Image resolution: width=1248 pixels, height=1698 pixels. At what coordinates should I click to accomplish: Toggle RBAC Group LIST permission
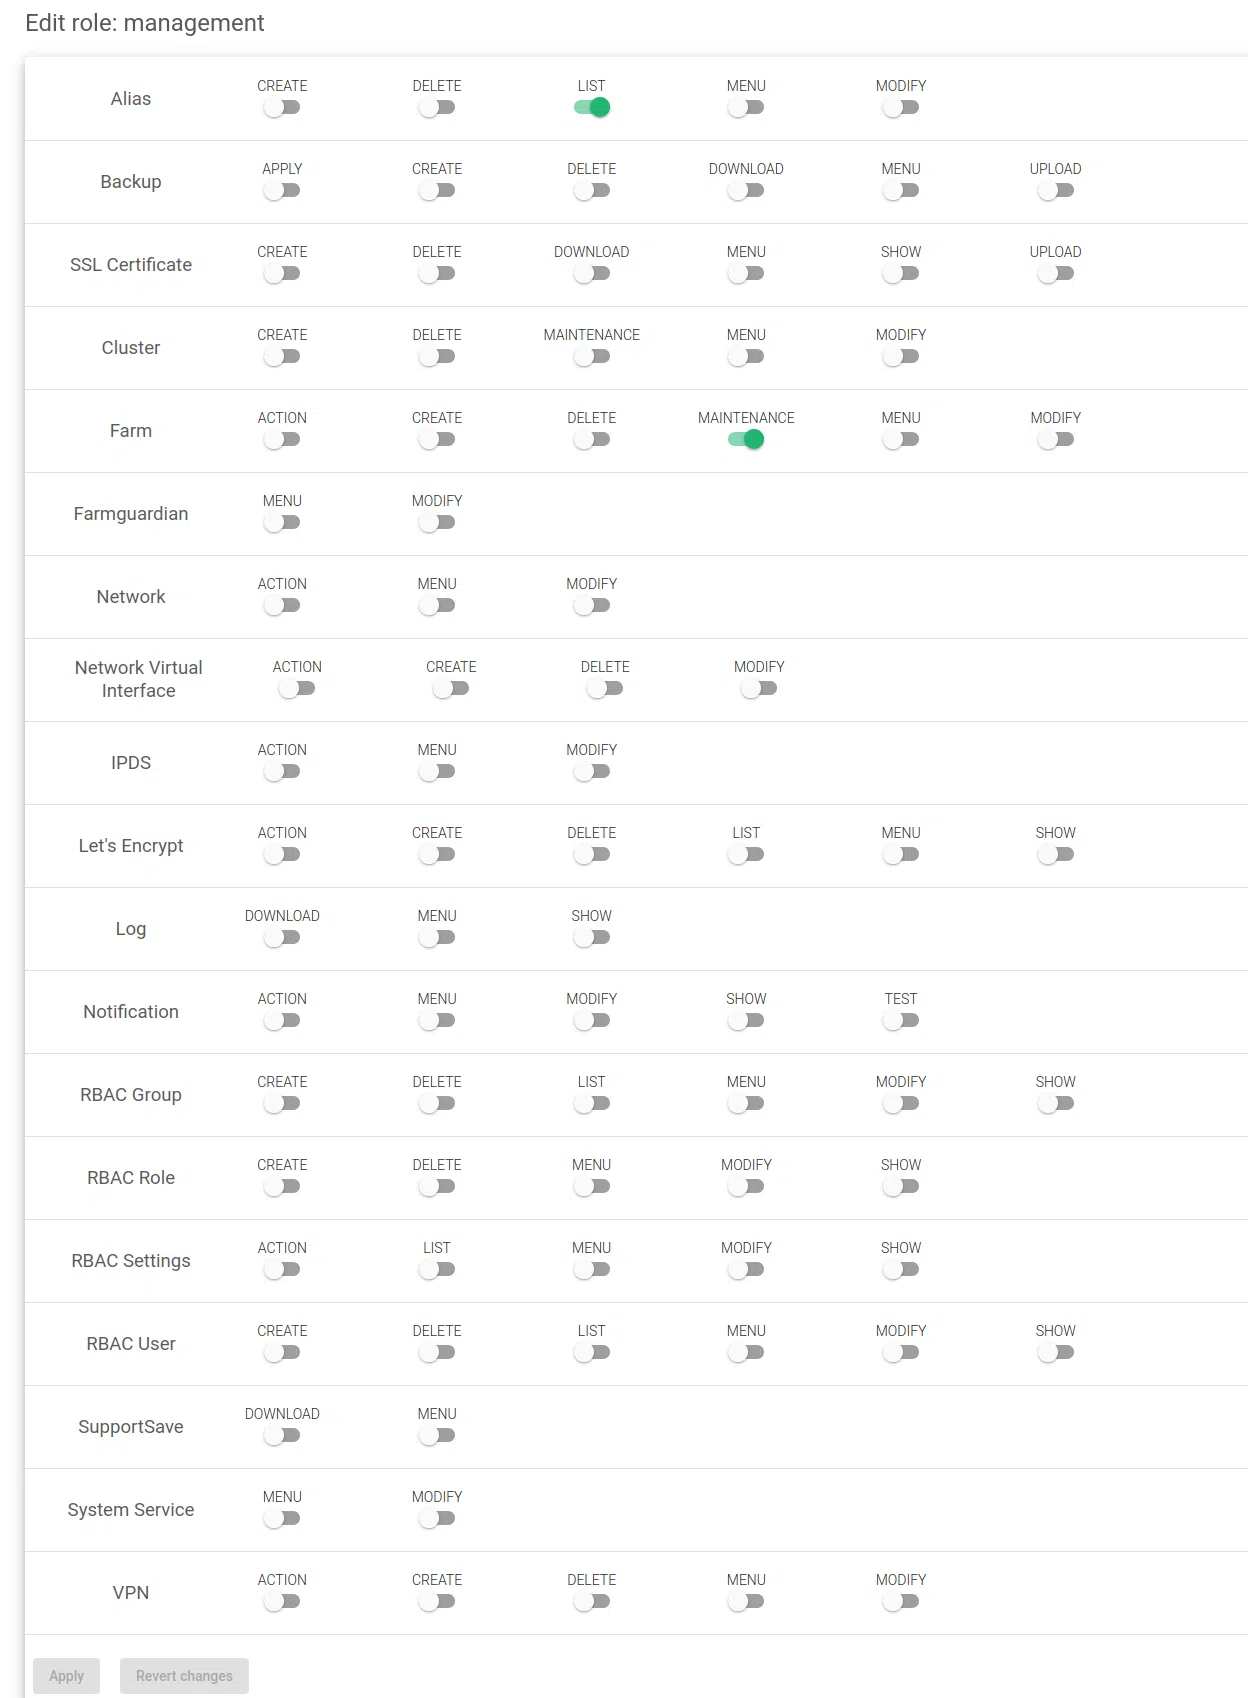coord(592,1104)
